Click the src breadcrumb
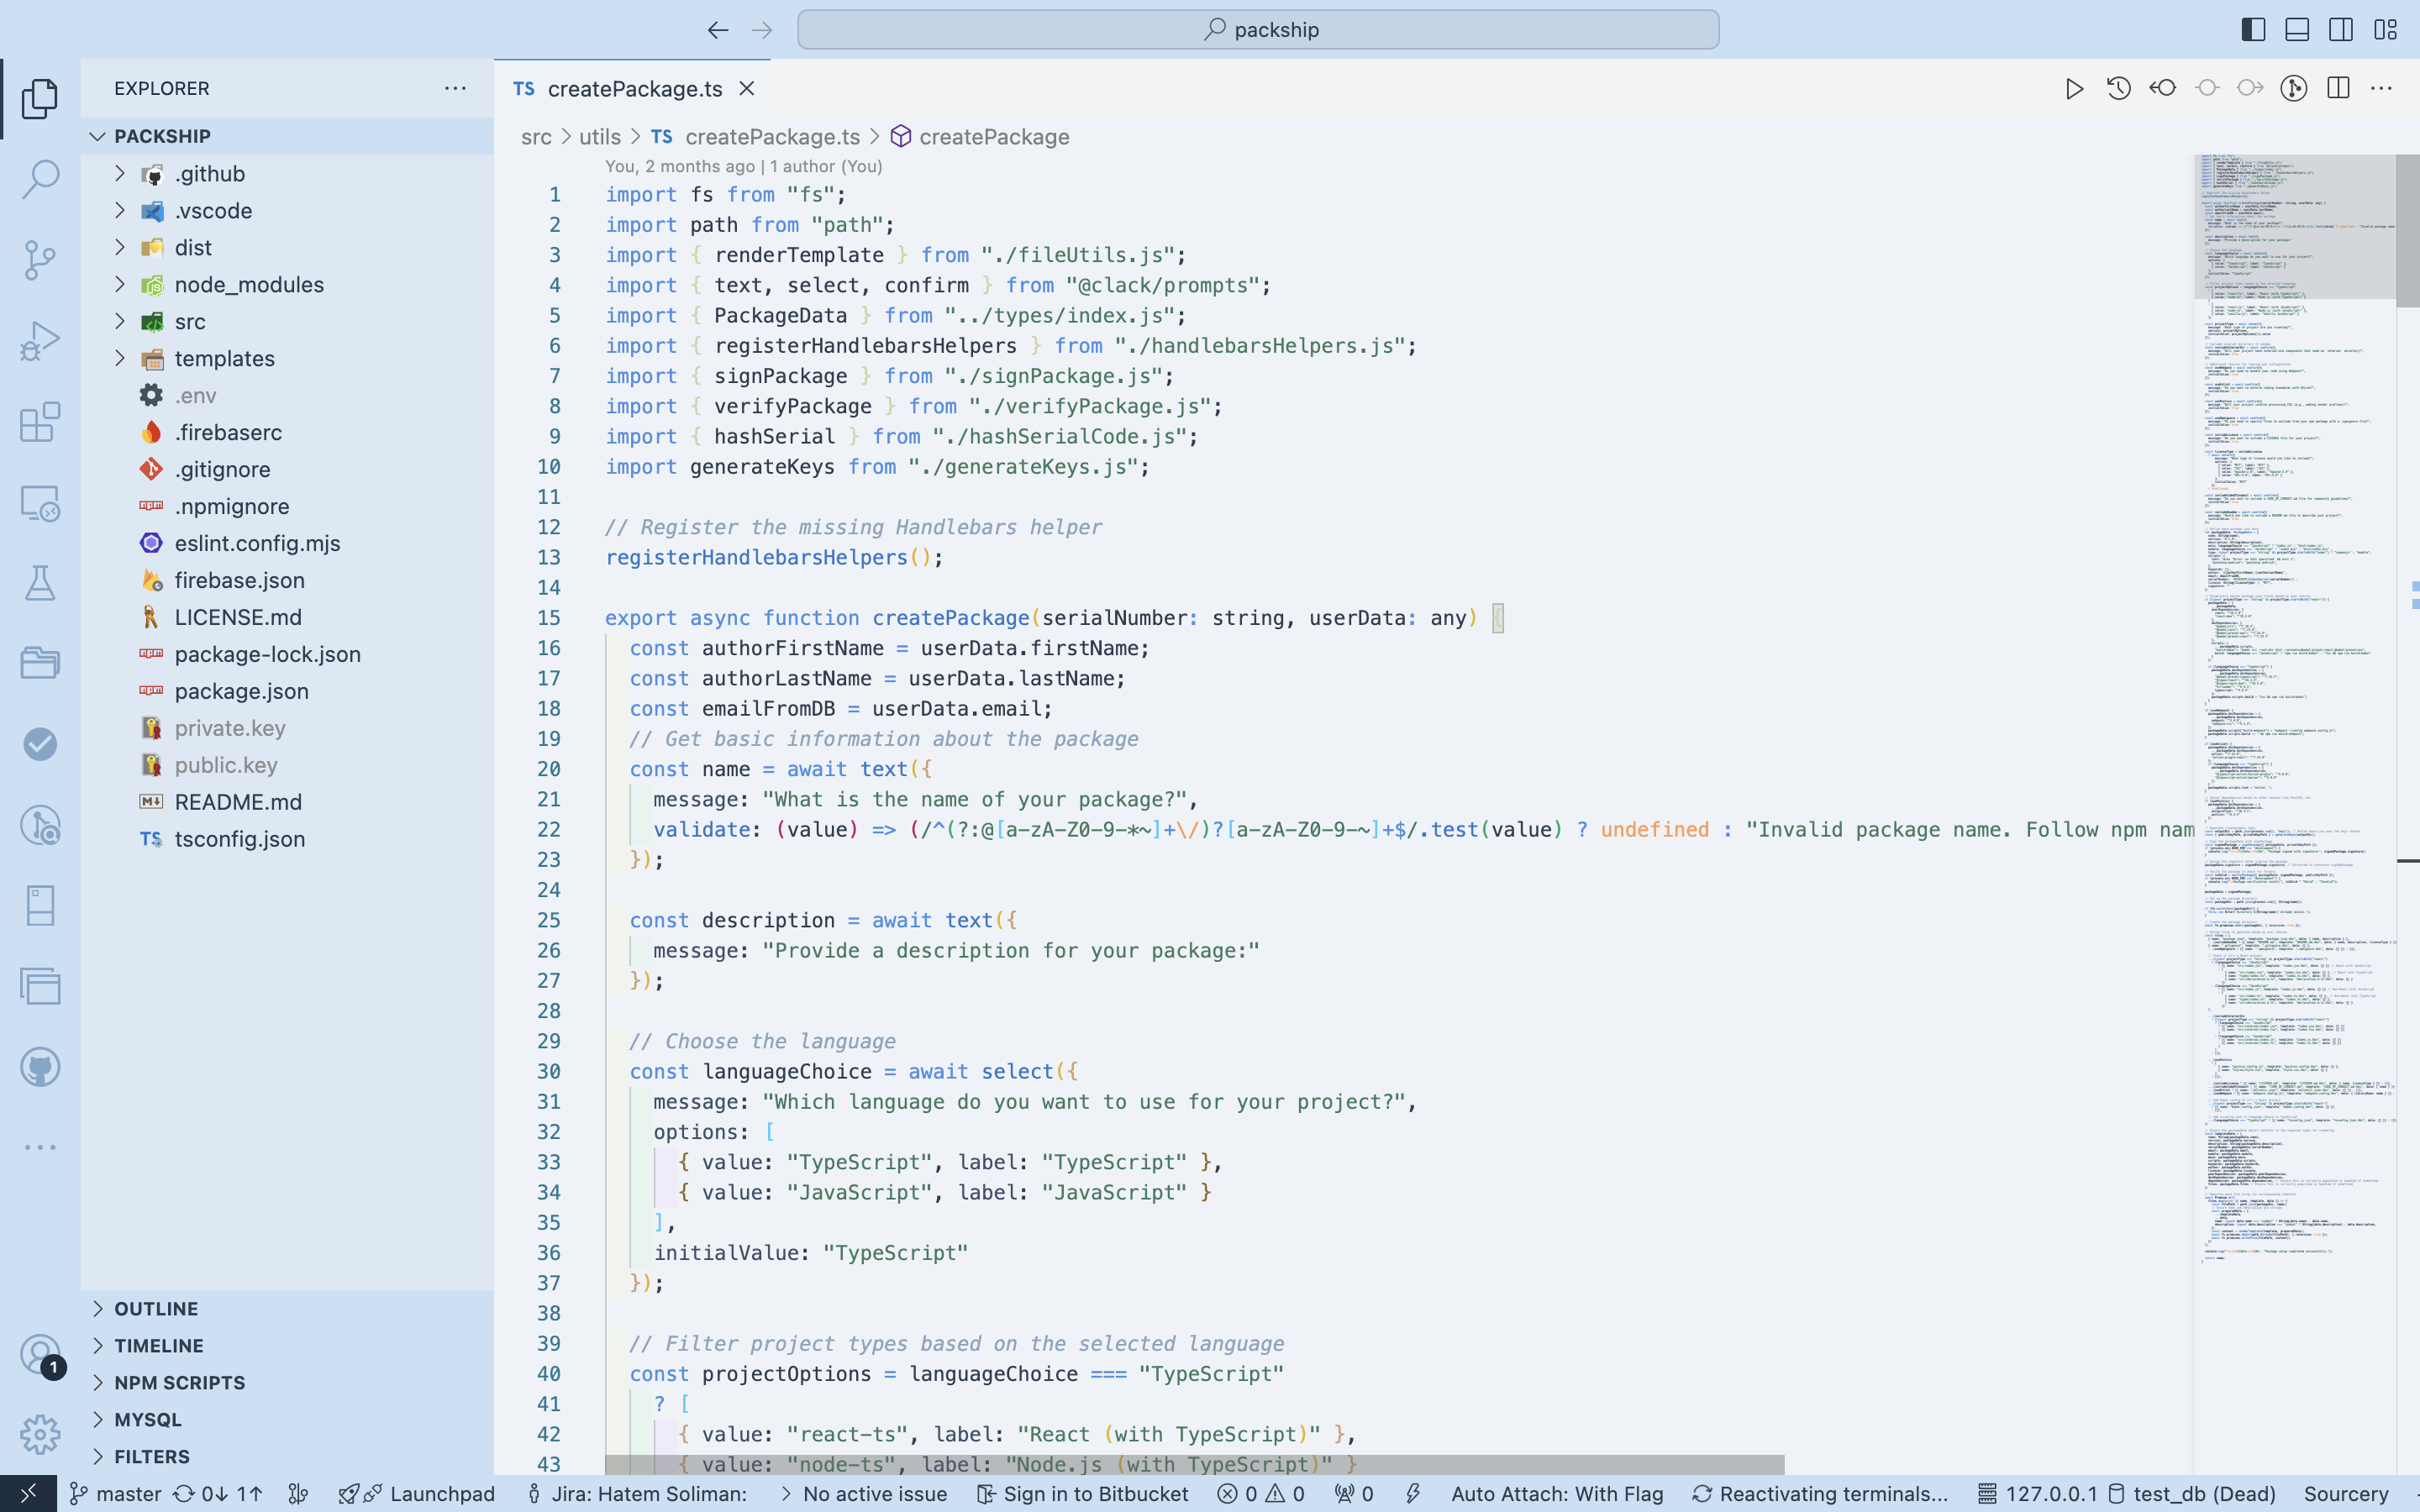Image resolution: width=2420 pixels, height=1512 pixels. pyautogui.click(x=536, y=137)
